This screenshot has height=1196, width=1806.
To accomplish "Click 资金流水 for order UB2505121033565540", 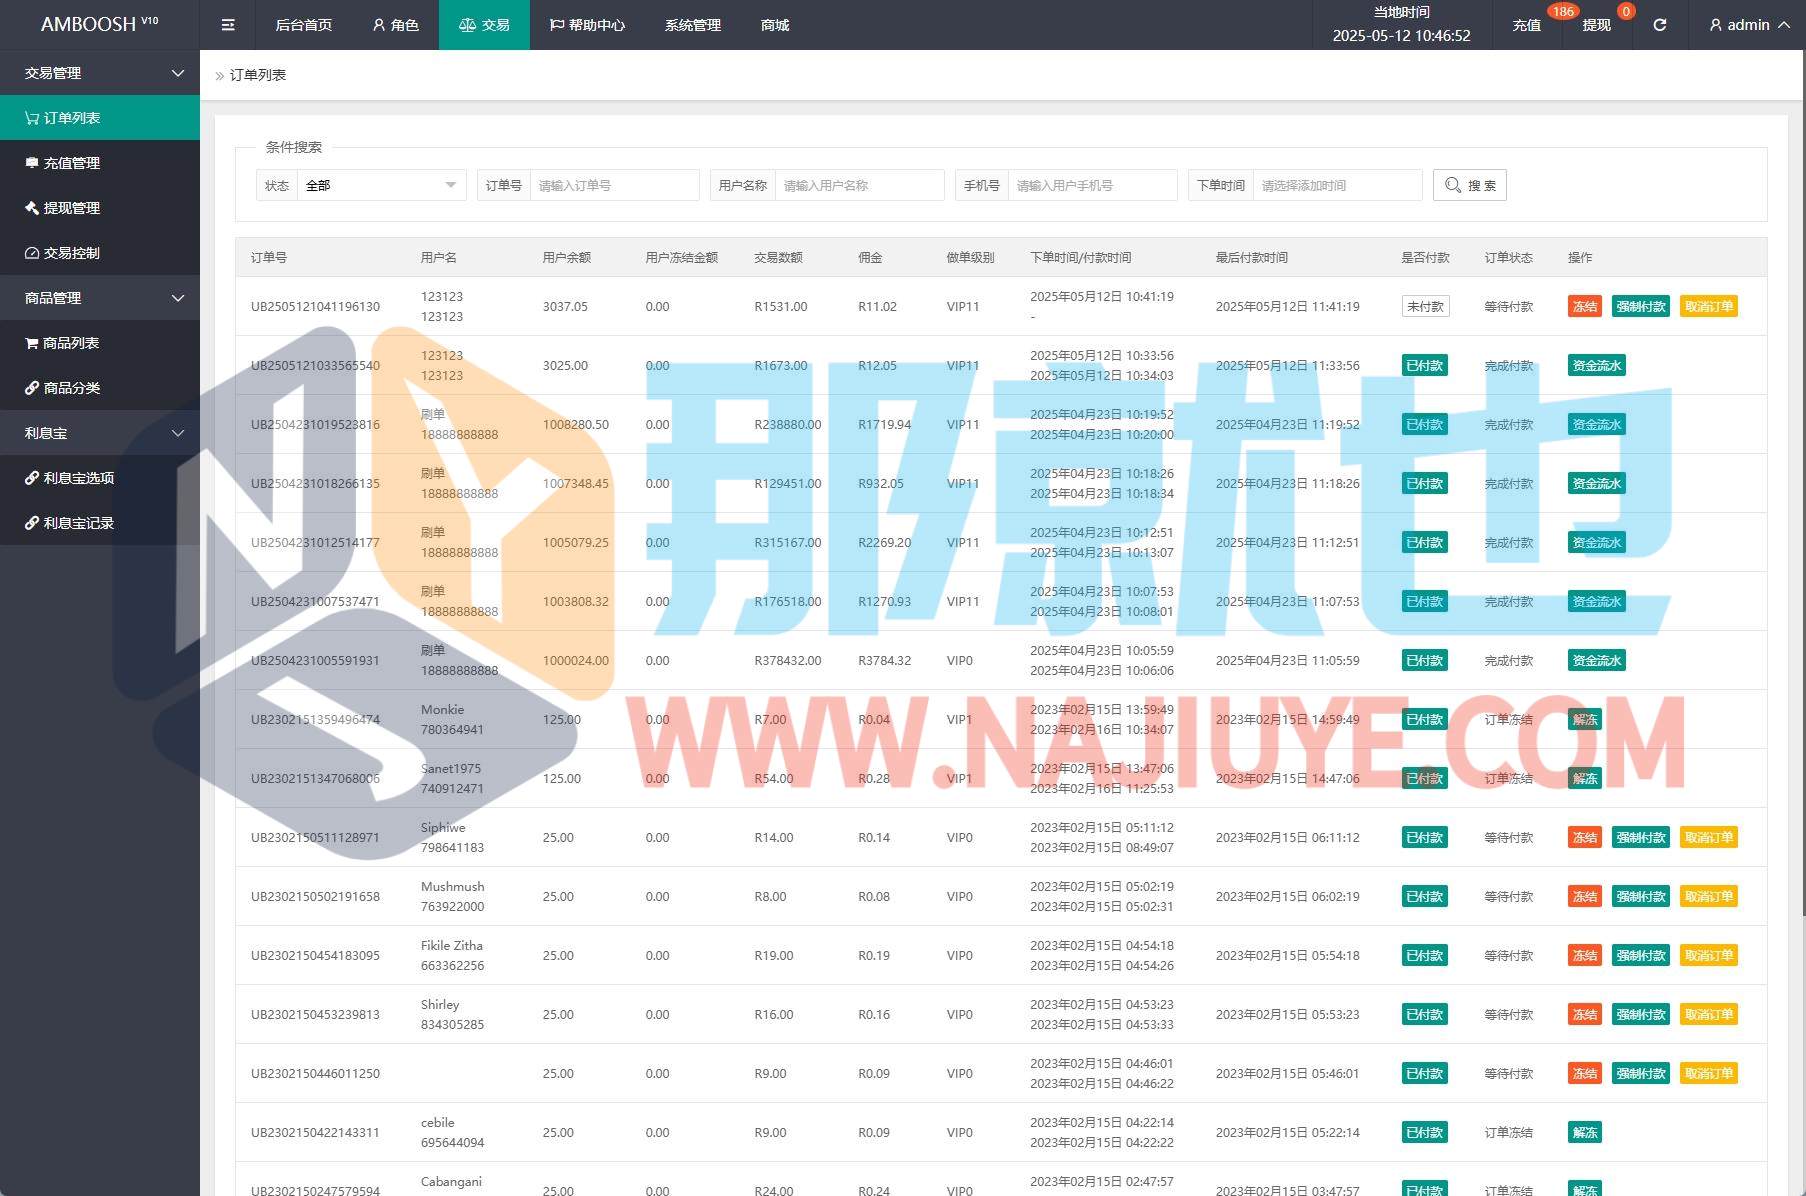I will click(x=1597, y=366).
